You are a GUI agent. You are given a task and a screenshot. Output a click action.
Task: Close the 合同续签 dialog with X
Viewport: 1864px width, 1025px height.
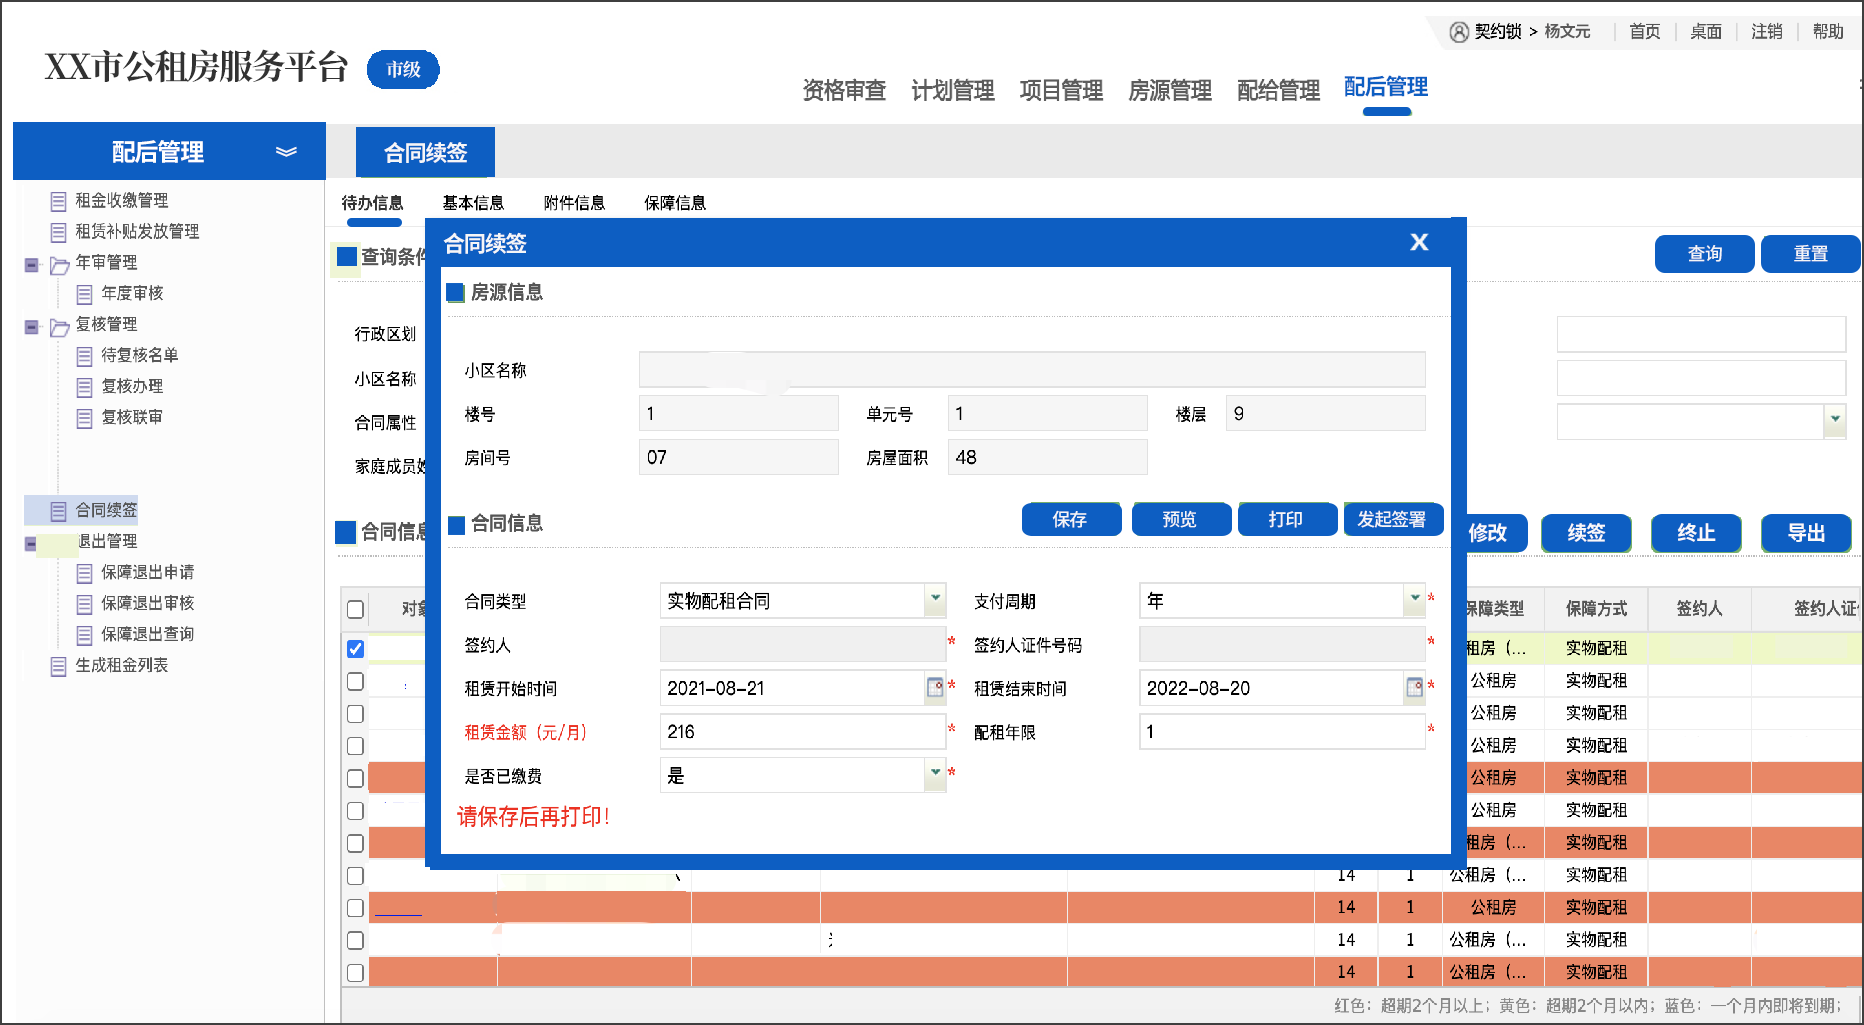[1419, 242]
